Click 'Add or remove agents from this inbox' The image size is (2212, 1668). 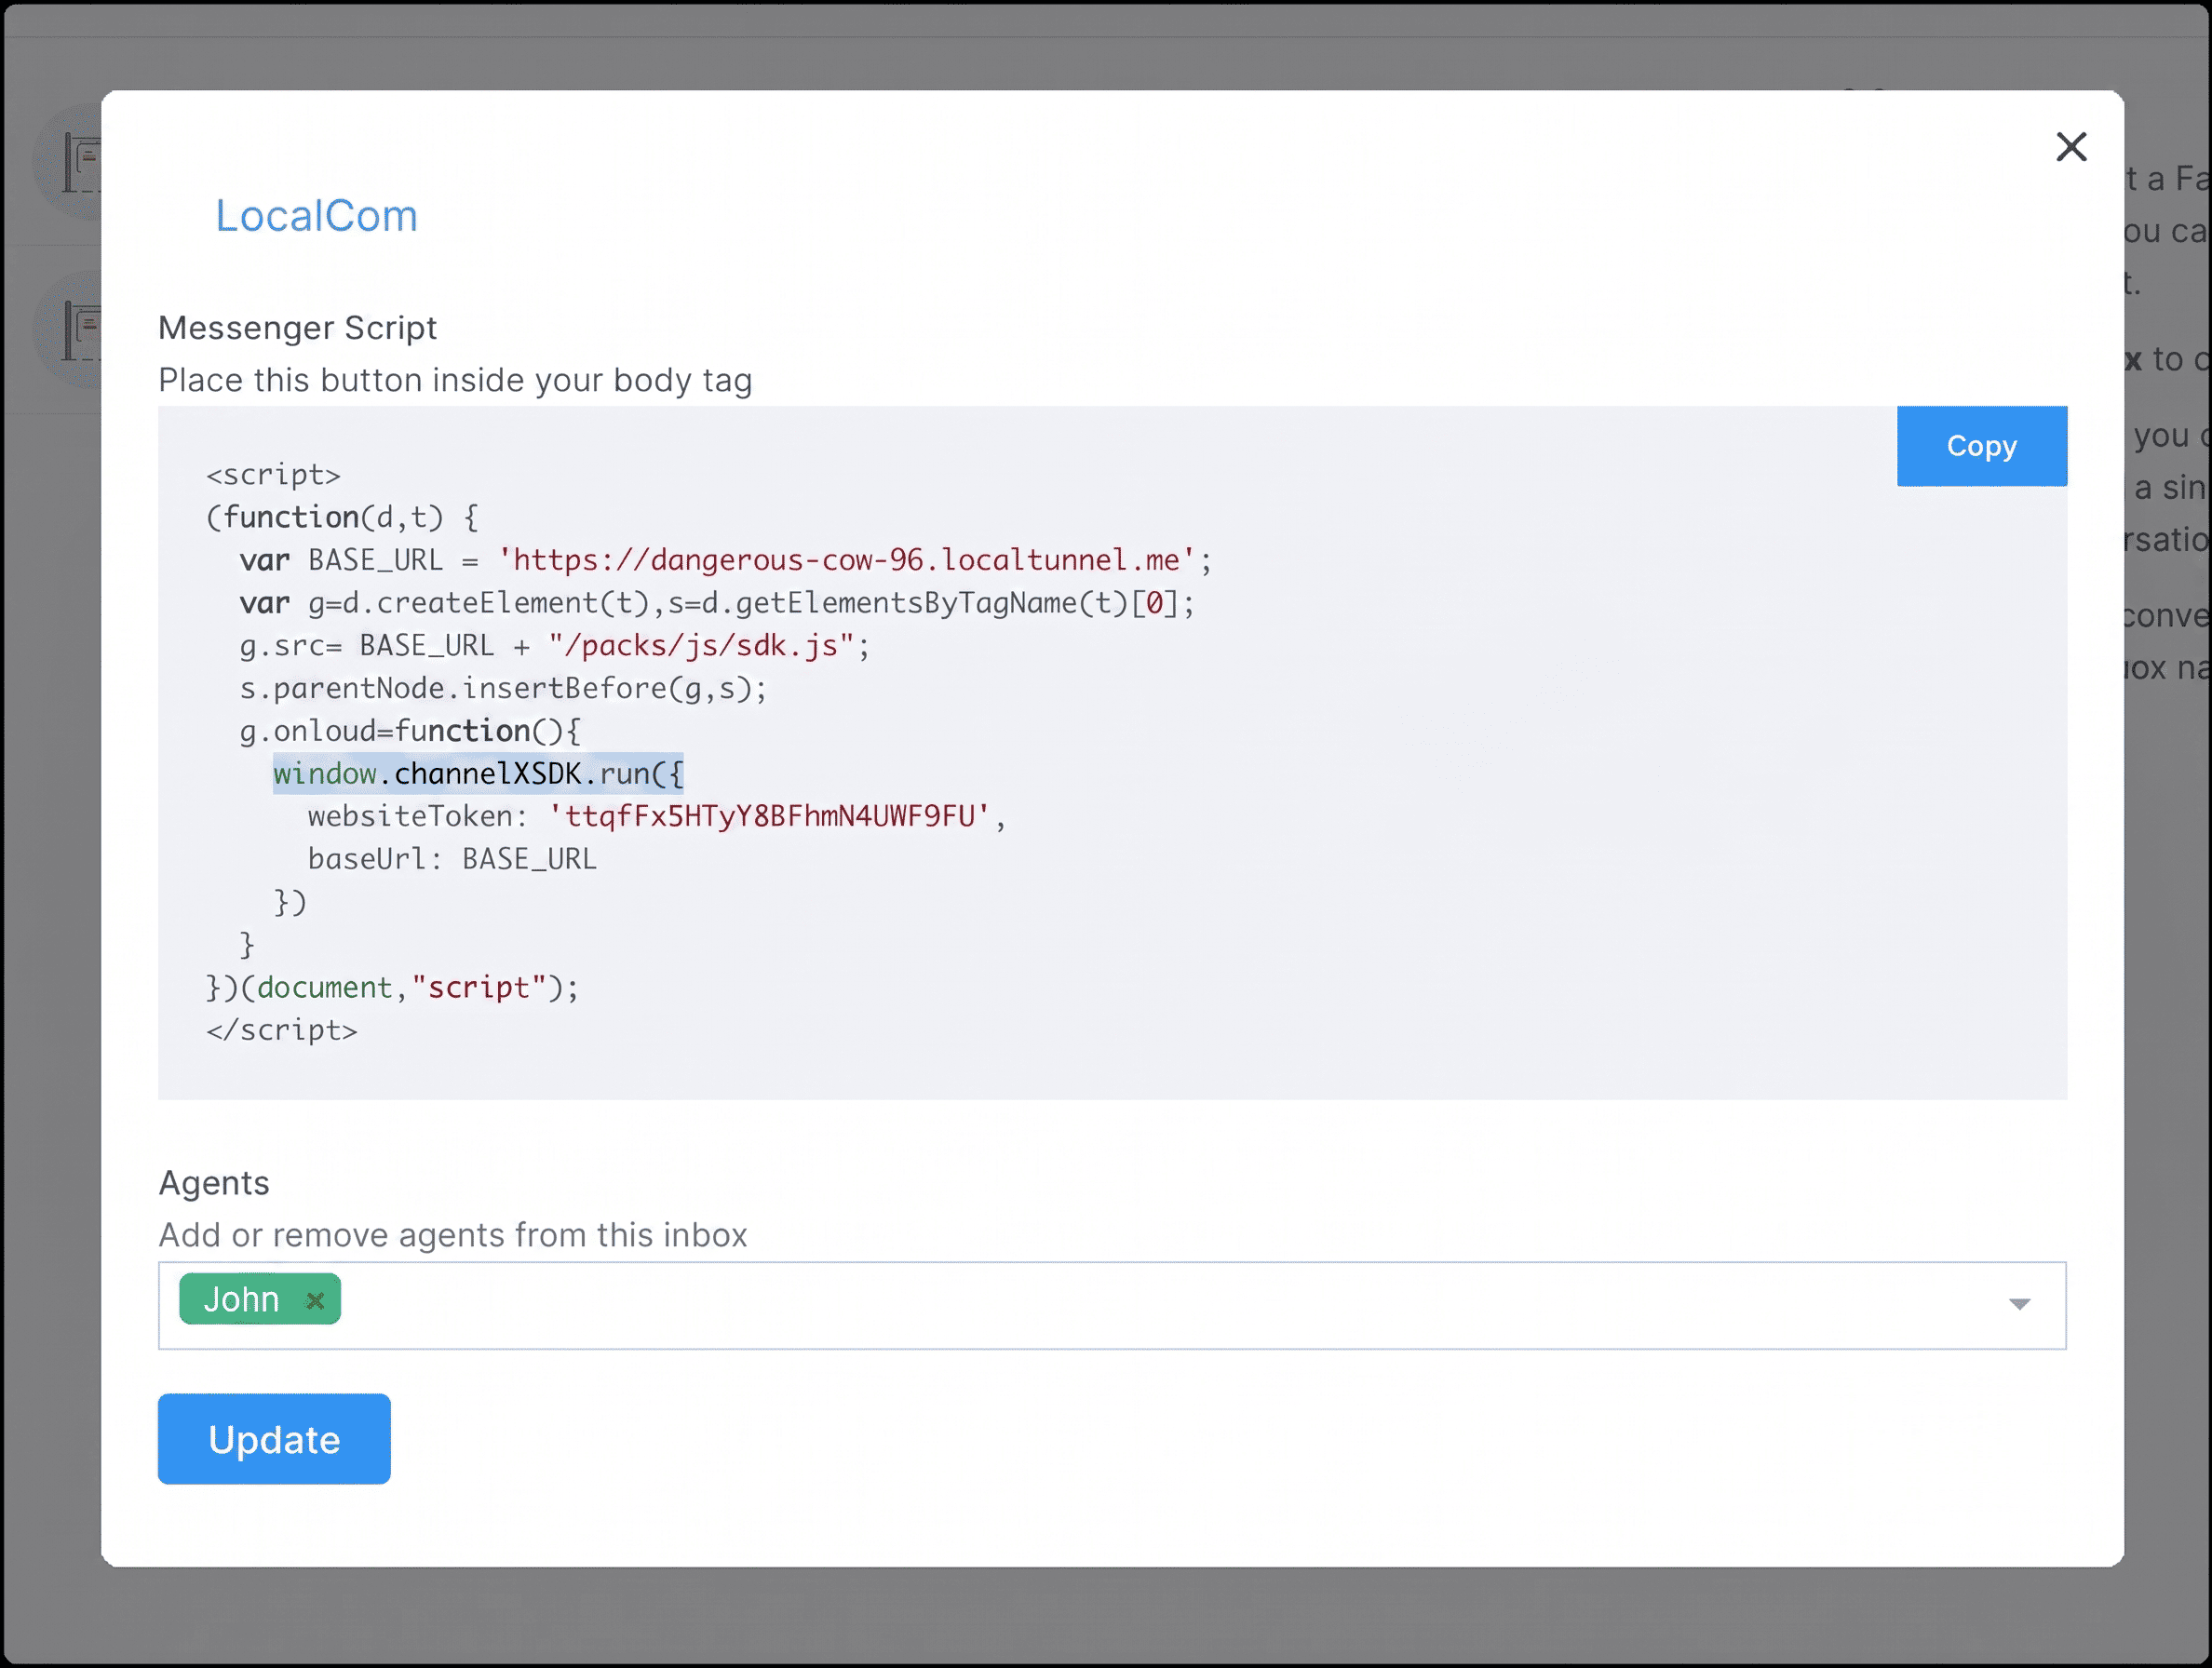[453, 1235]
